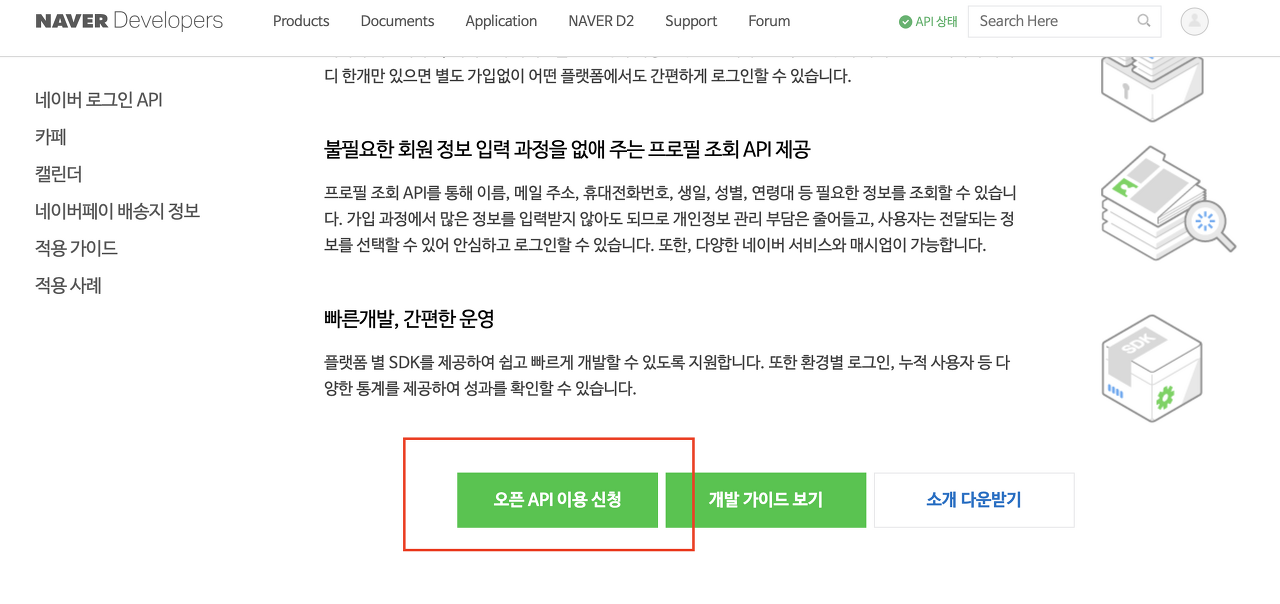Viewport: 1280px width, 604px height.
Task: Open the Products menu
Action: point(301,21)
